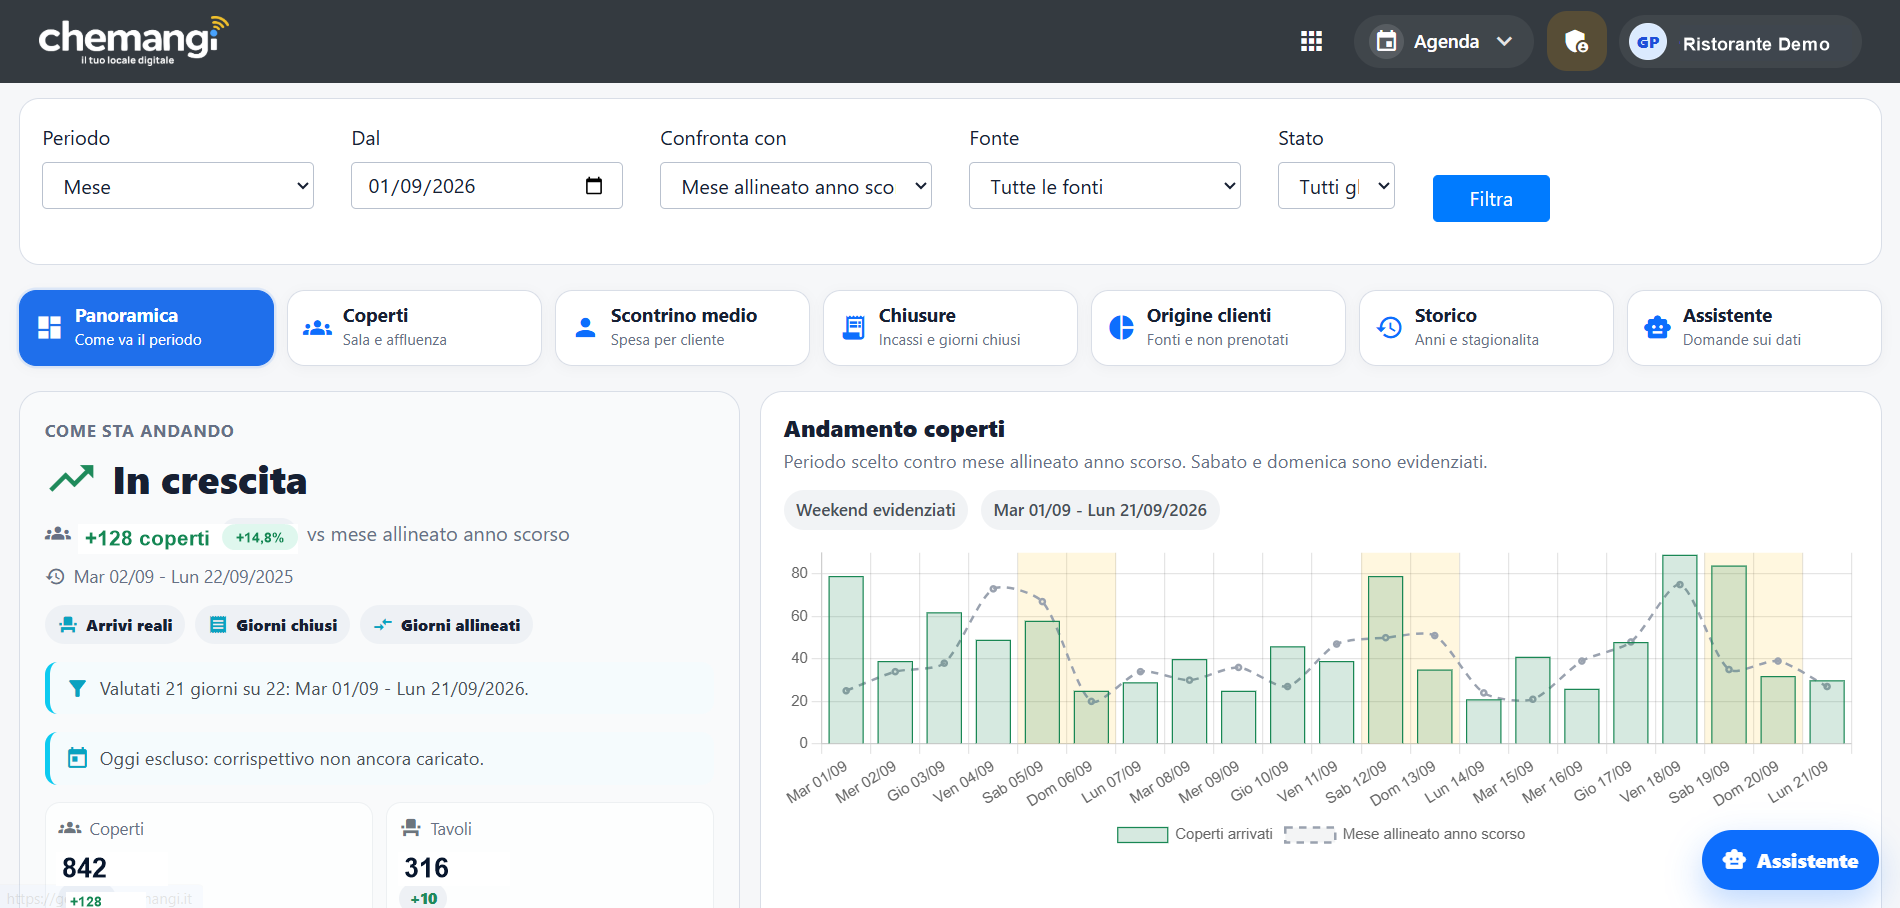
Task: Switch to the Storico tab
Action: pyautogui.click(x=1486, y=328)
